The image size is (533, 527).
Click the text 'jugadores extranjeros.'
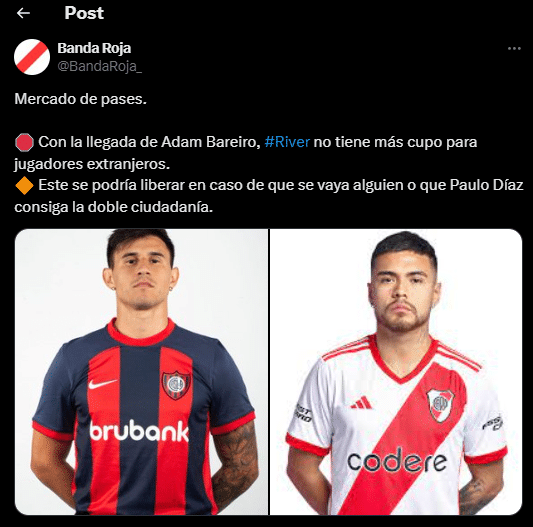coord(92,164)
